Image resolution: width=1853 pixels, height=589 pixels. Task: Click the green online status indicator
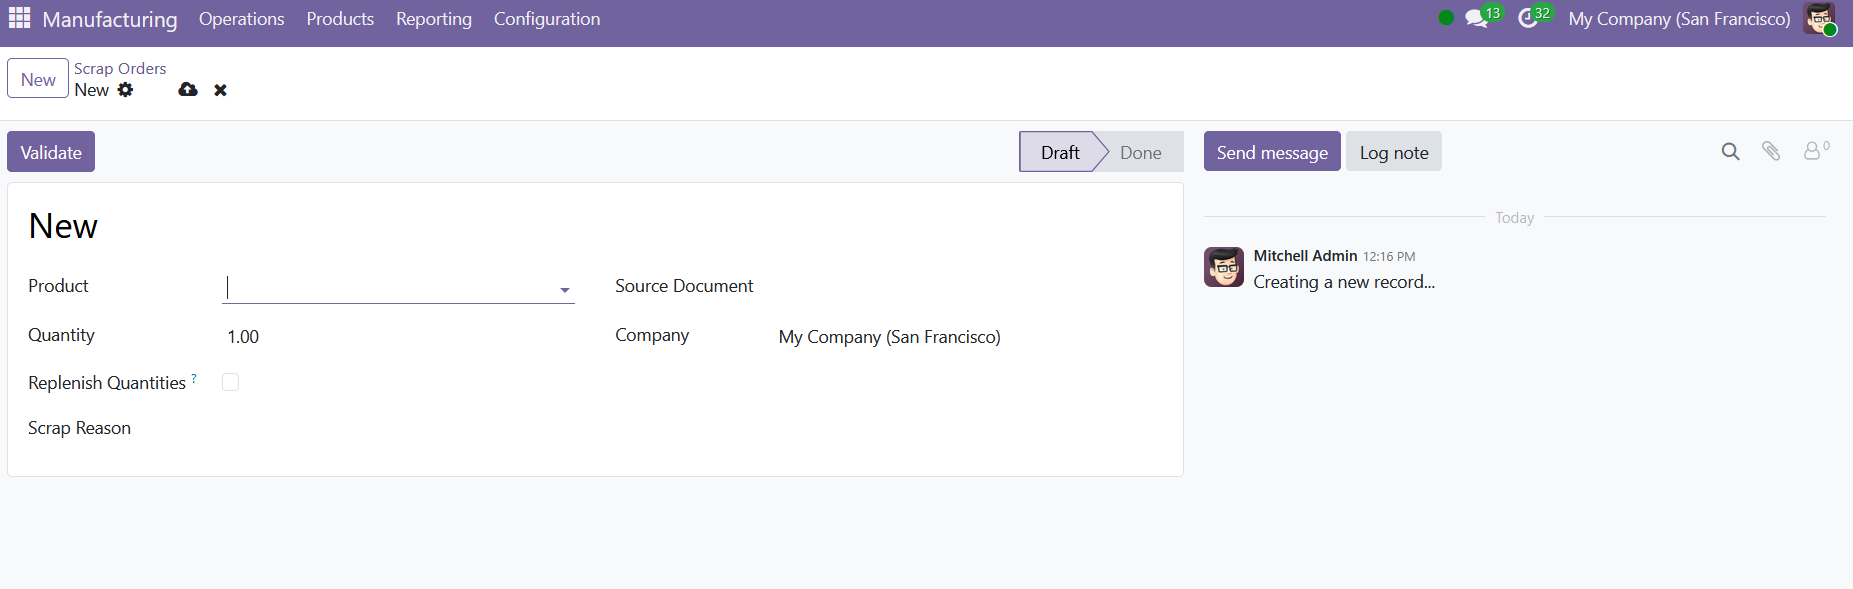click(1446, 18)
